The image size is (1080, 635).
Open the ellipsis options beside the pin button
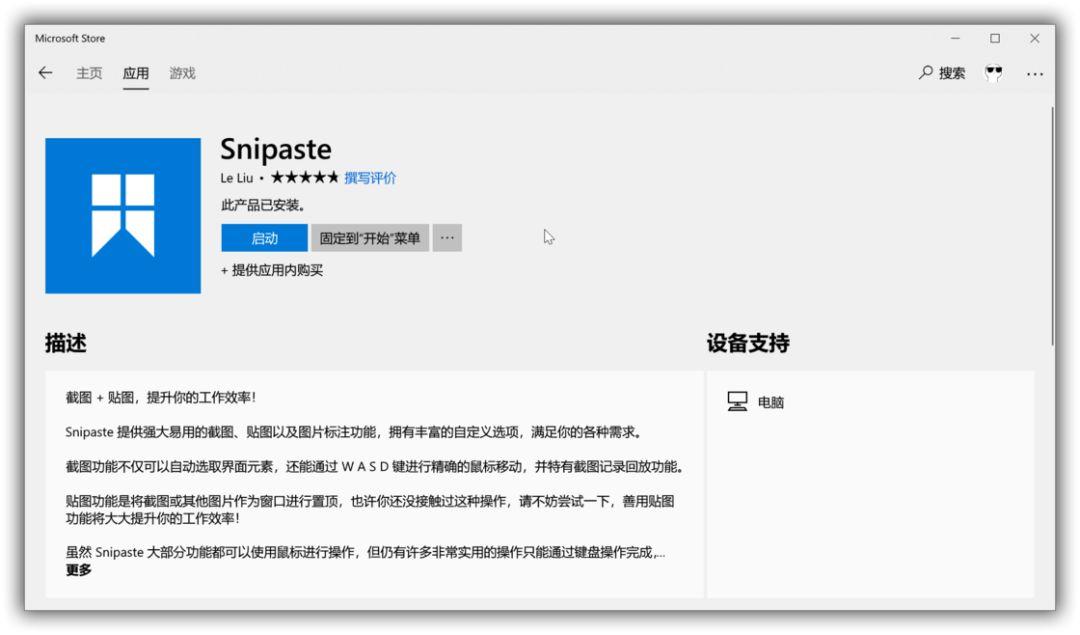(x=446, y=238)
